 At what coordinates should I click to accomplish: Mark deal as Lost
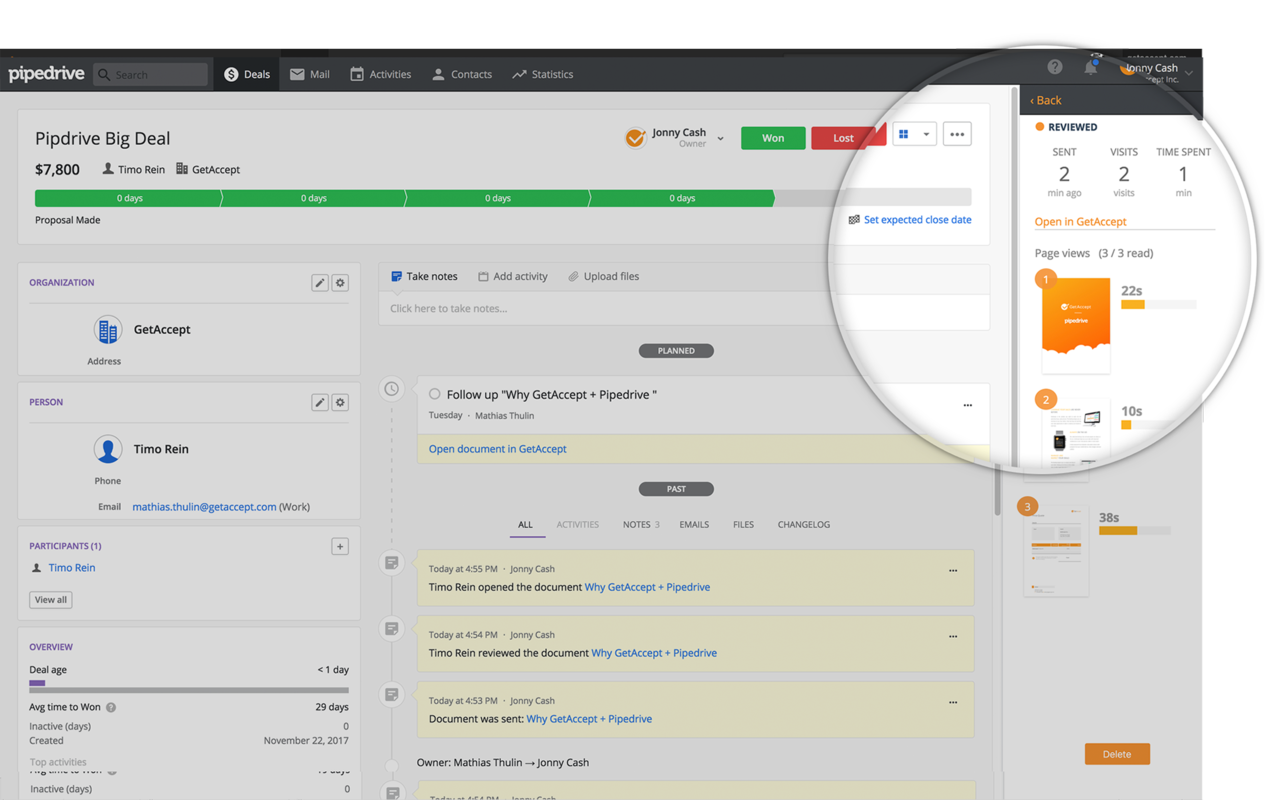point(843,138)
